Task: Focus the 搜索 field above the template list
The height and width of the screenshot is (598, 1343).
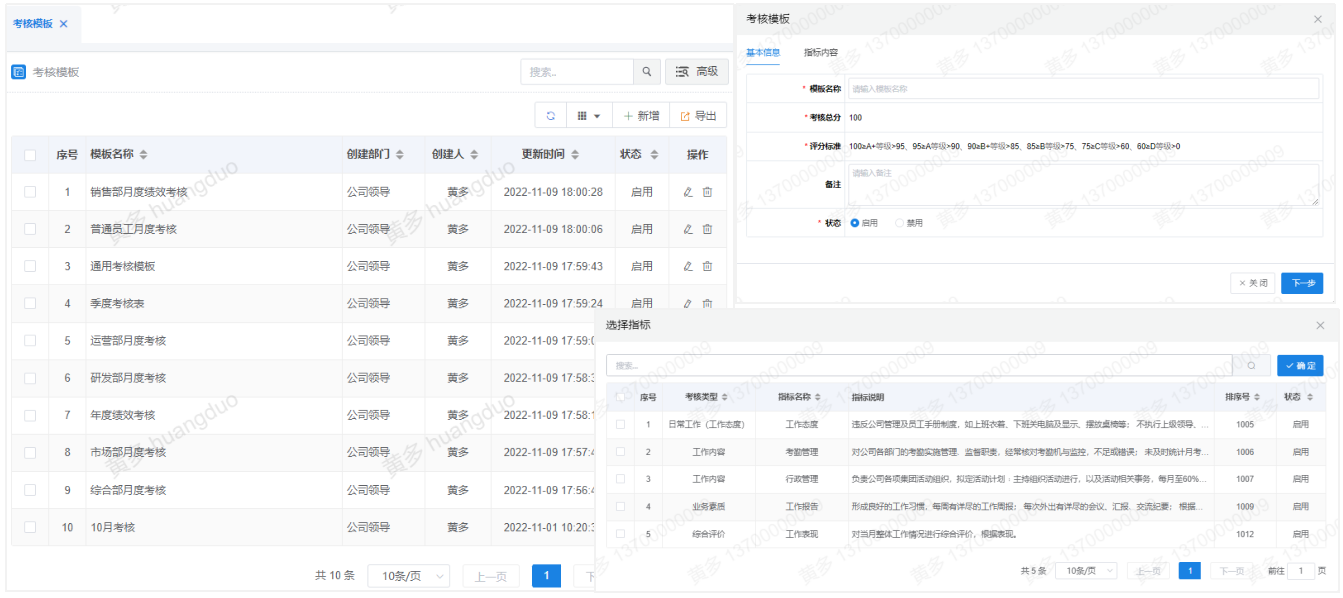Action: [577, 72]
